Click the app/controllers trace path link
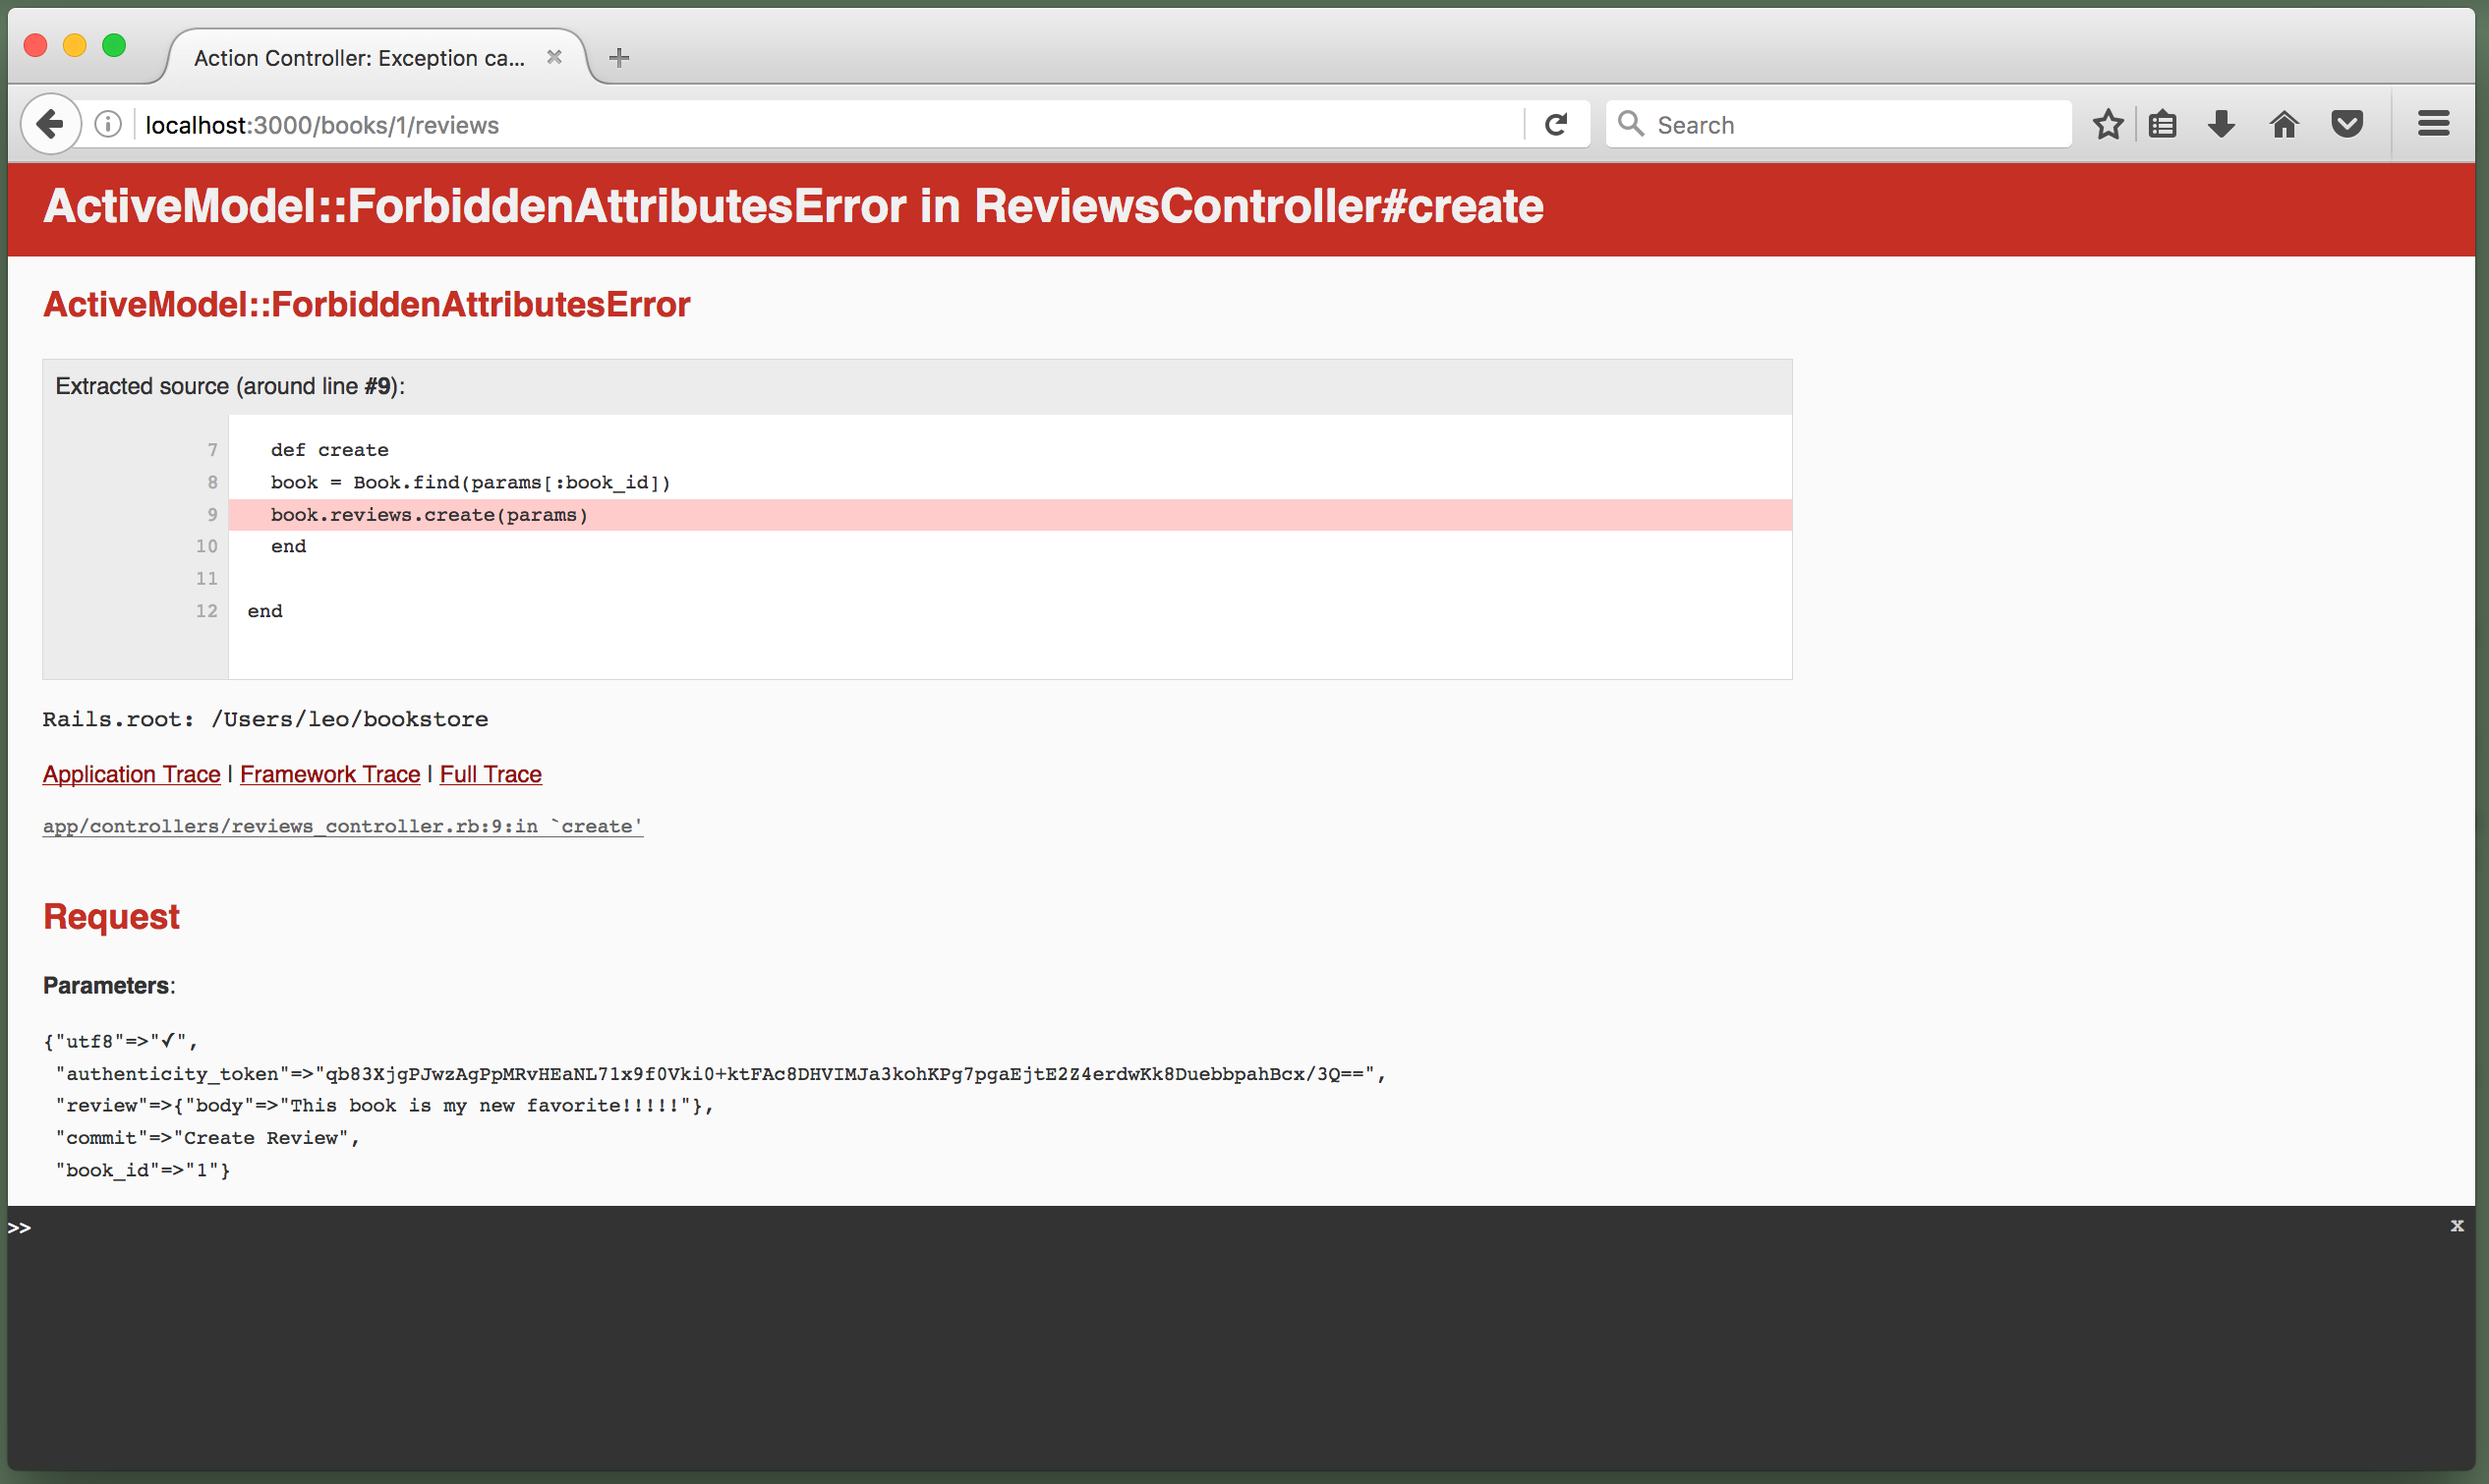 [x=341, y=825]
